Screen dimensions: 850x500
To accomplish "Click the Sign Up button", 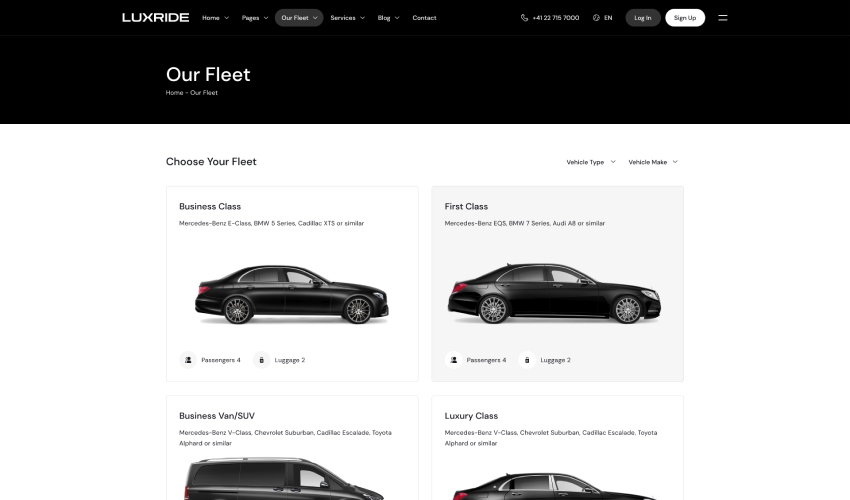I will [685, 18].
